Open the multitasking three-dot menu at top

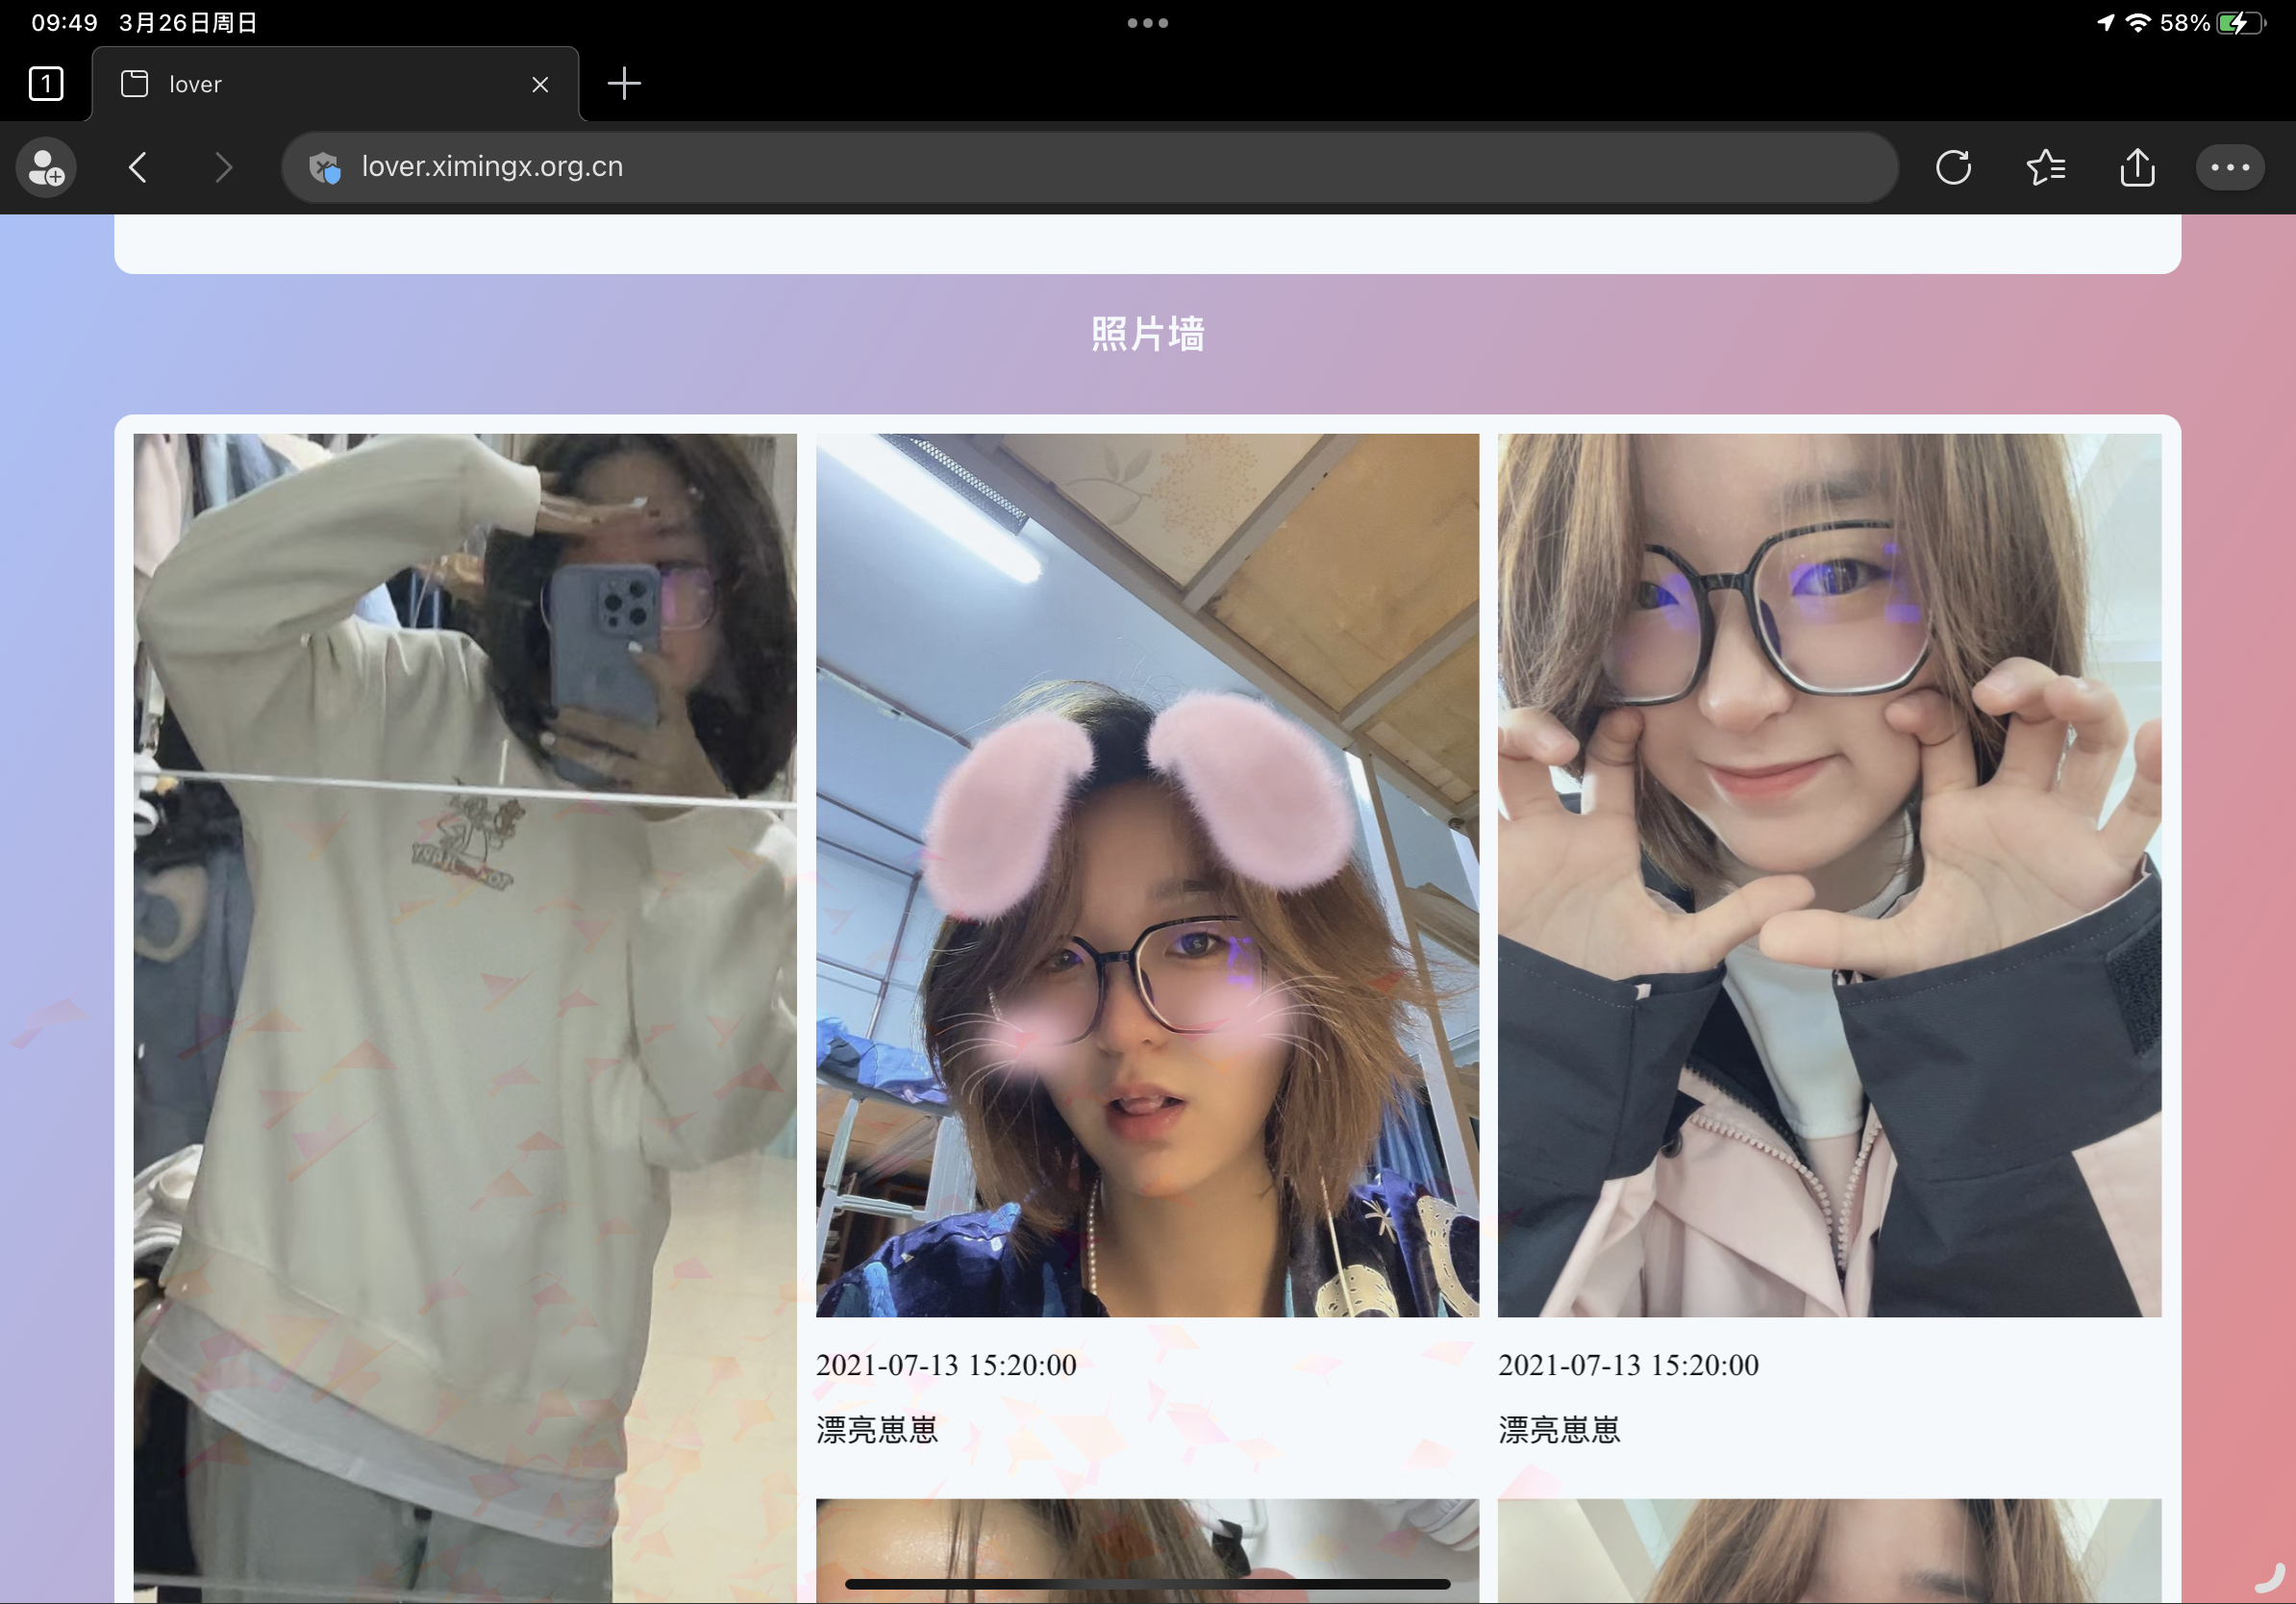(1147, 22)
